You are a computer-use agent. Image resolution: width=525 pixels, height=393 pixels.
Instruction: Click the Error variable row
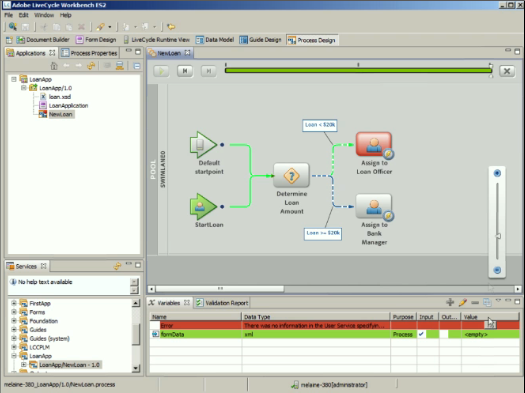(334, 325)
